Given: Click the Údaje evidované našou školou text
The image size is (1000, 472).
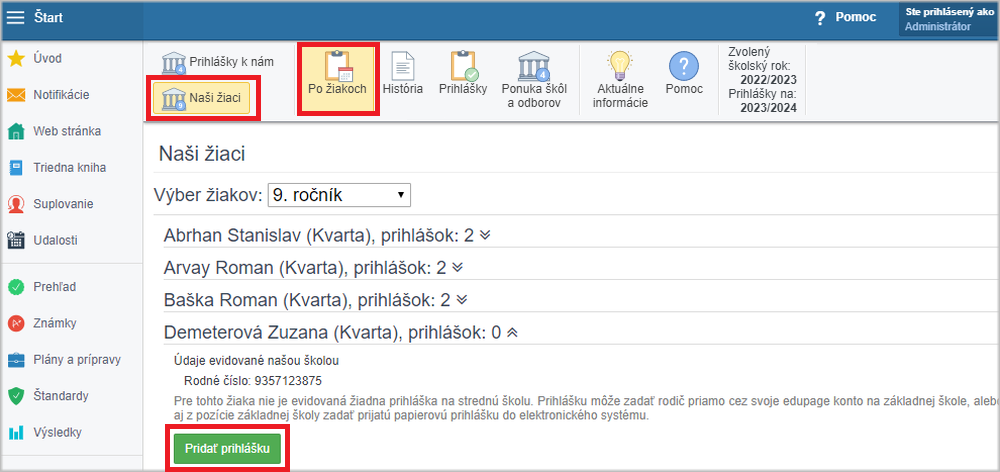Looking at the screenshot, I should 256,361.
